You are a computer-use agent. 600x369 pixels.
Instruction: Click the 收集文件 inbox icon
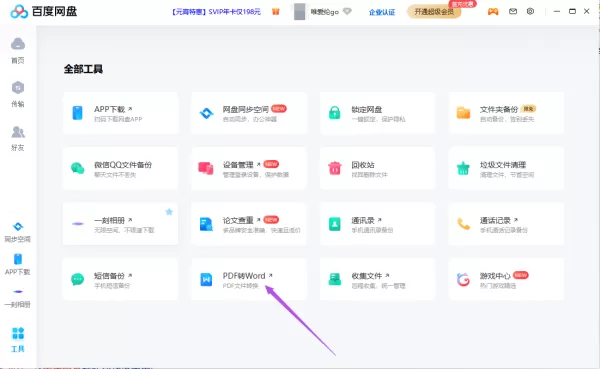(334, 279)
